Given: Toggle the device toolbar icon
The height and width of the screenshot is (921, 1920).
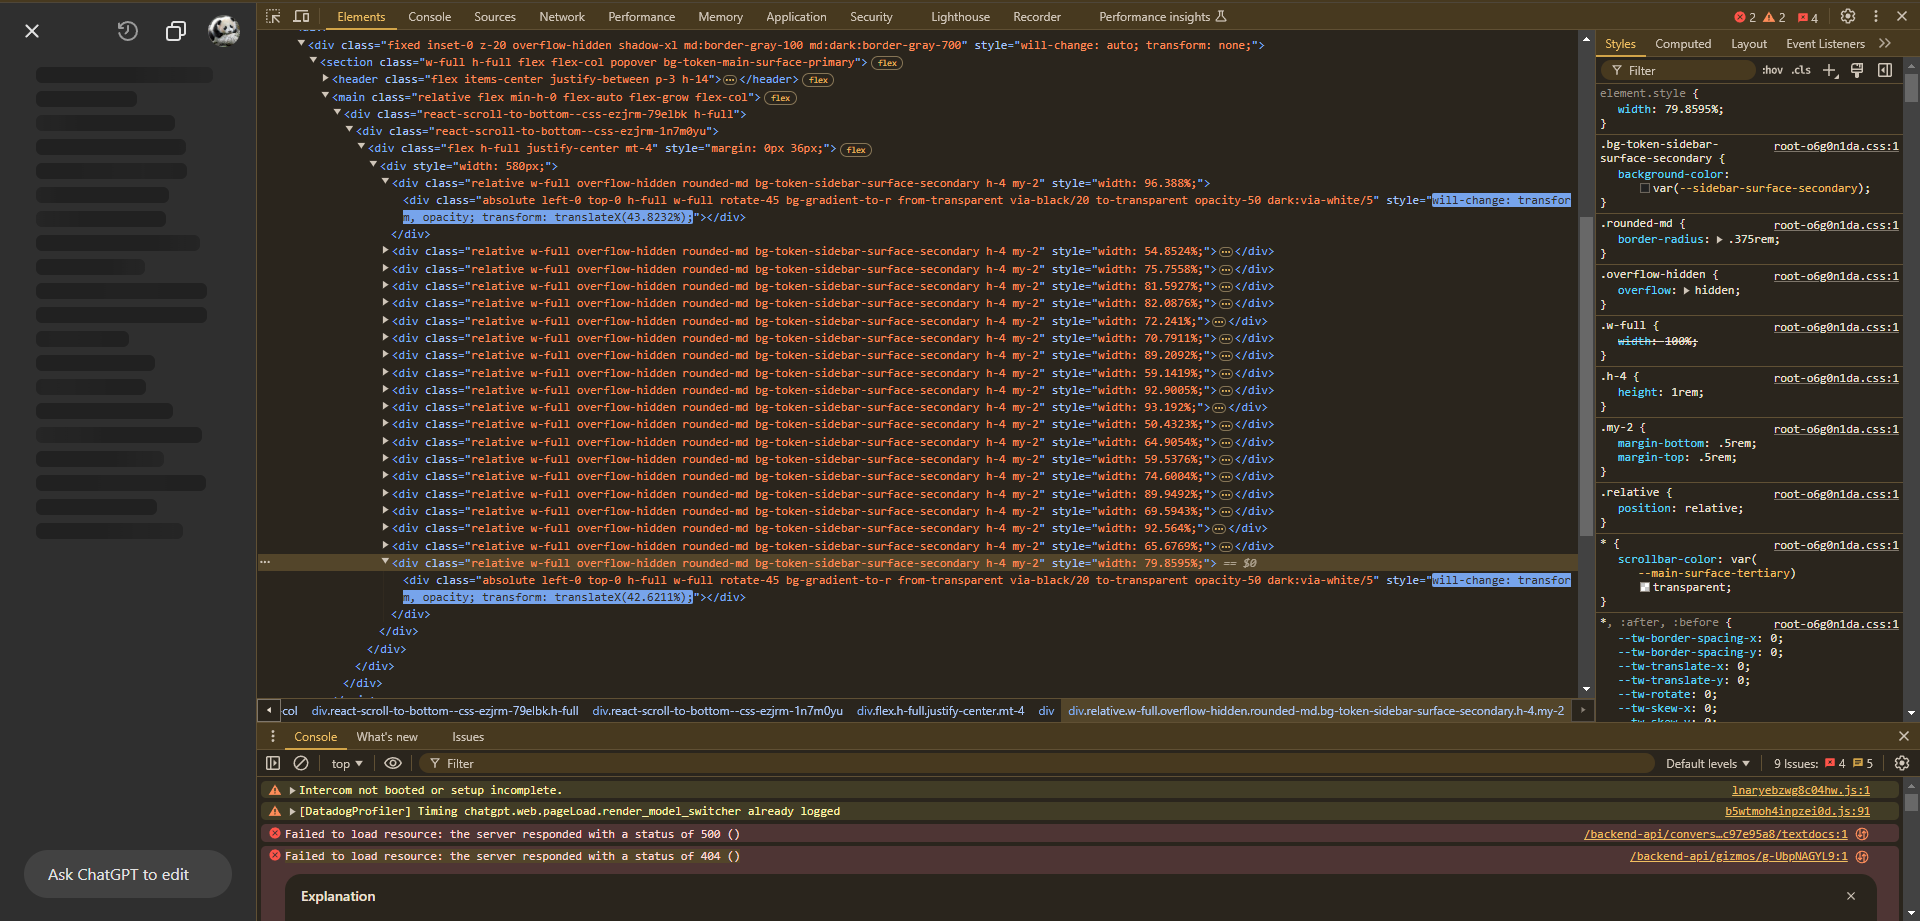Looking at the screenshot, I should (301, 16).
